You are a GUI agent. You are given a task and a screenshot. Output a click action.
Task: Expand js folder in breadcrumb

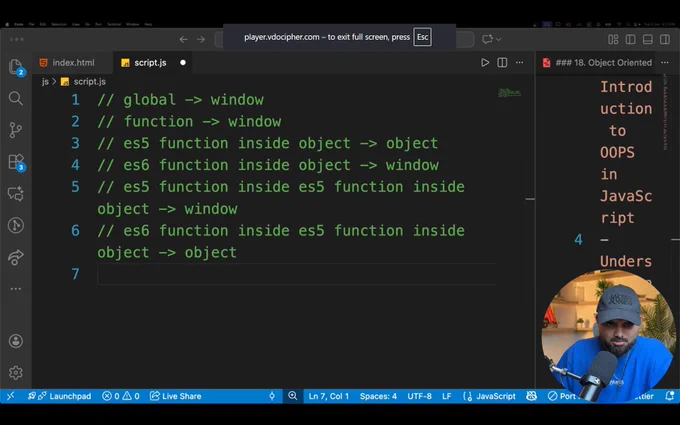coord(45,82)
